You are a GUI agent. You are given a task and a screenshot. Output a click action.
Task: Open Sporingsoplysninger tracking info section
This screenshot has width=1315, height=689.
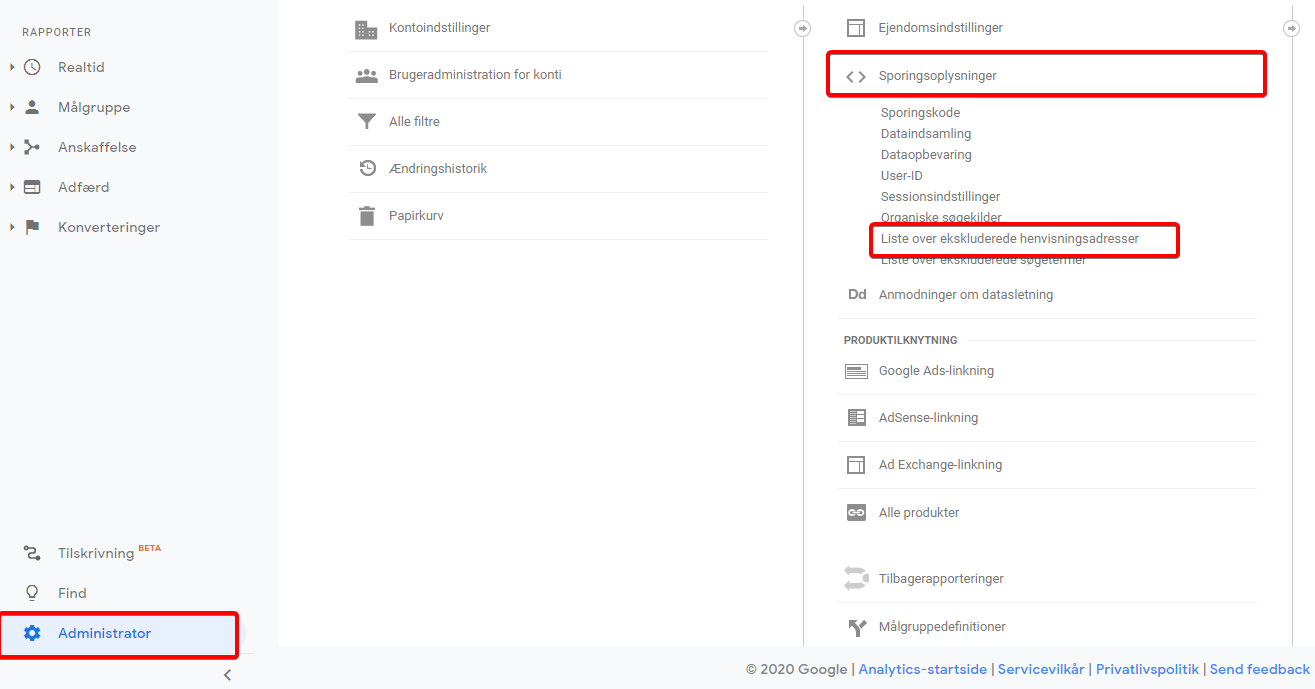click(x=937, y=76)
